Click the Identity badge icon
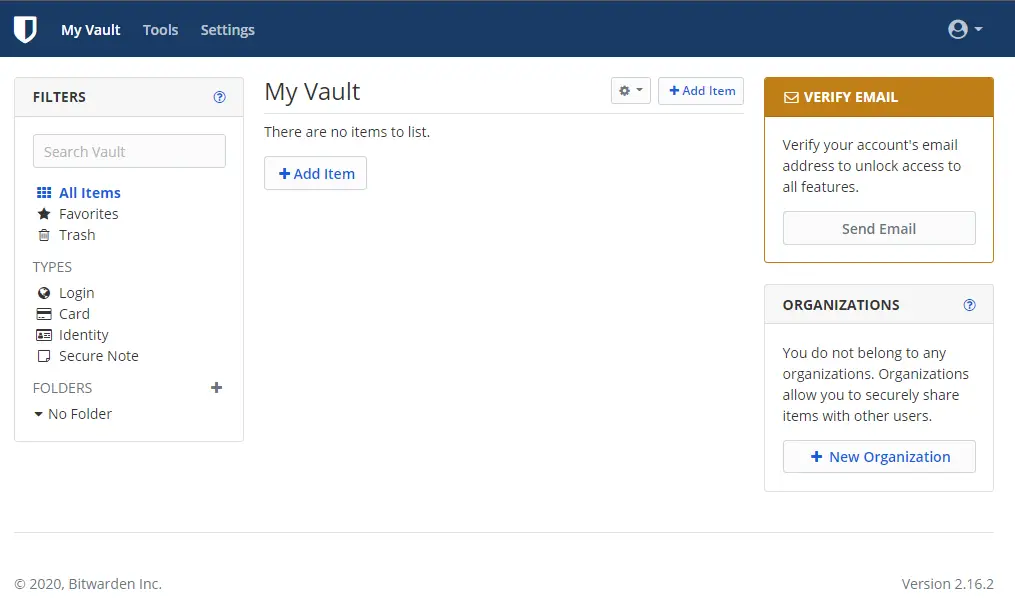This screenshot has height=605, width=1015. pyautogui.click(x=45, y=334)
